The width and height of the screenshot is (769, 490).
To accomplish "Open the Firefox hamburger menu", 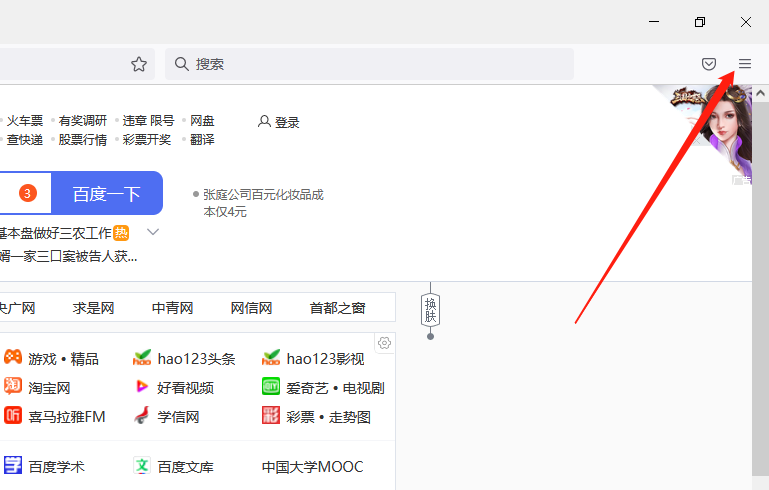I will point(744,64).
